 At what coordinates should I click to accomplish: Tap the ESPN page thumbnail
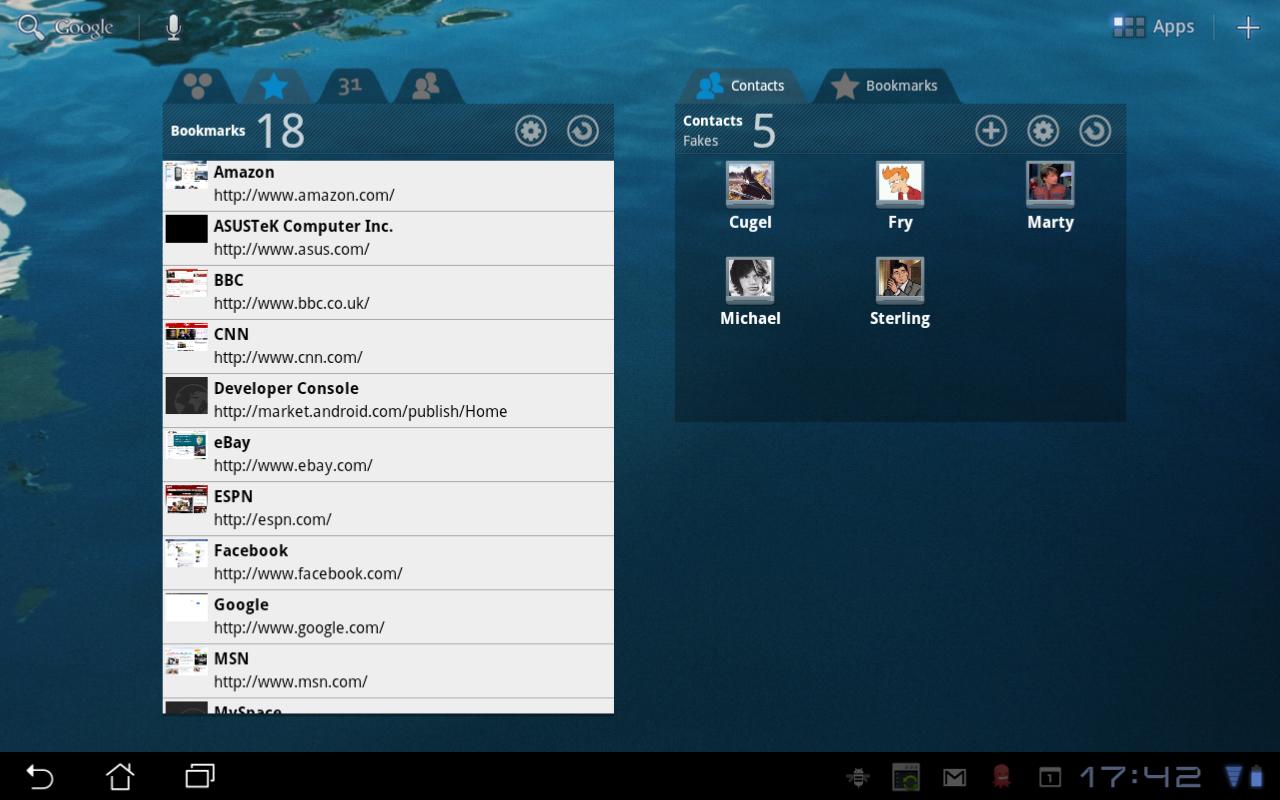click(186, 499)
